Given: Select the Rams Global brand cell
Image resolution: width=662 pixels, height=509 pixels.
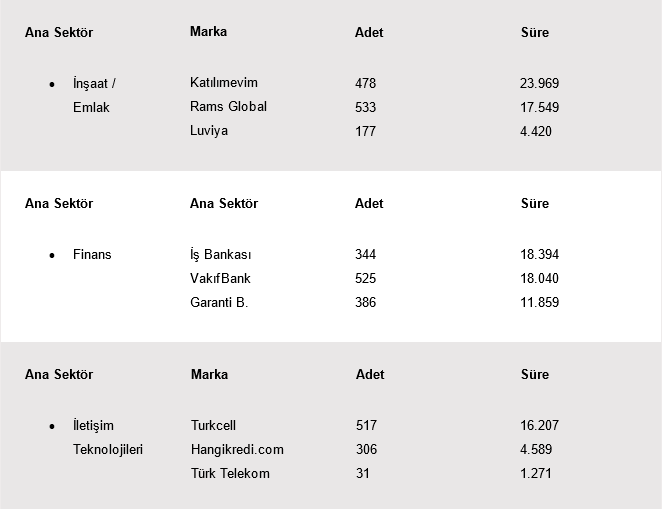Looking at the screenshot, I should click(x=228, y=107).
